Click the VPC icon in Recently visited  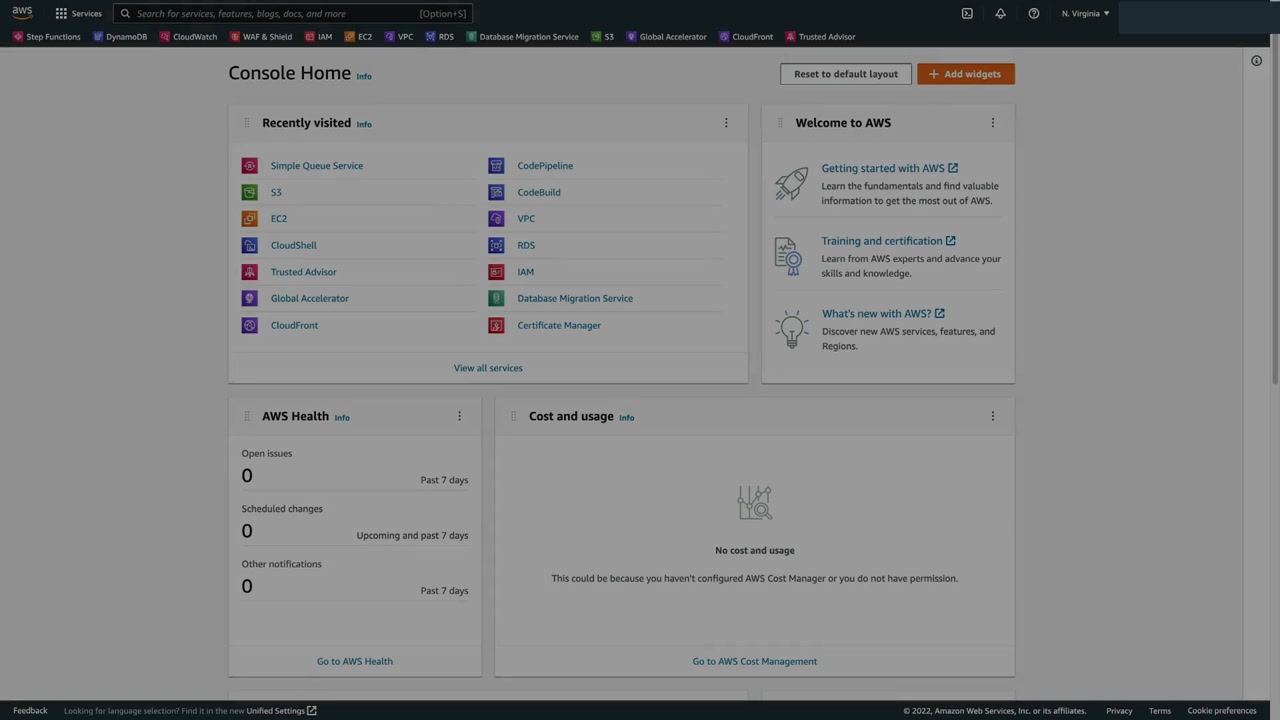click(496, 219)
